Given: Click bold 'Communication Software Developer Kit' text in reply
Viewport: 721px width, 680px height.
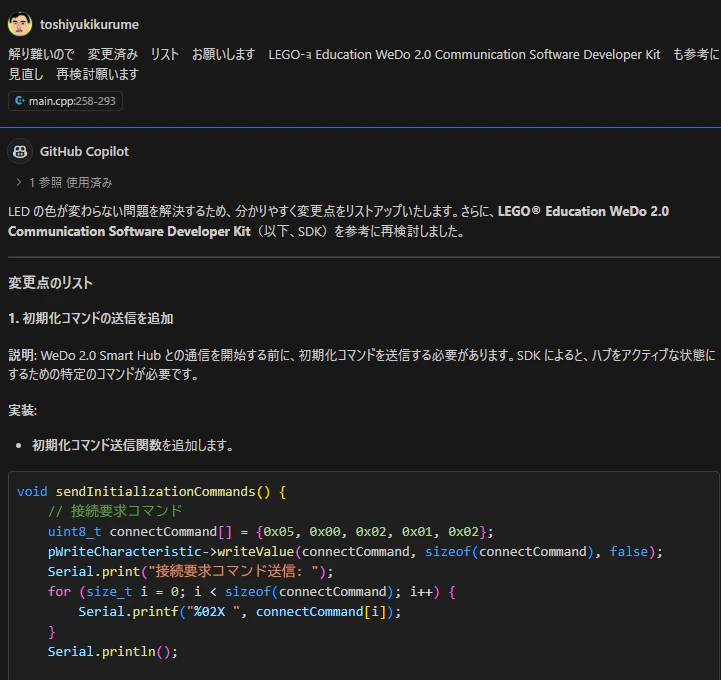Looking at the screenshot, I should coord(129,231).
